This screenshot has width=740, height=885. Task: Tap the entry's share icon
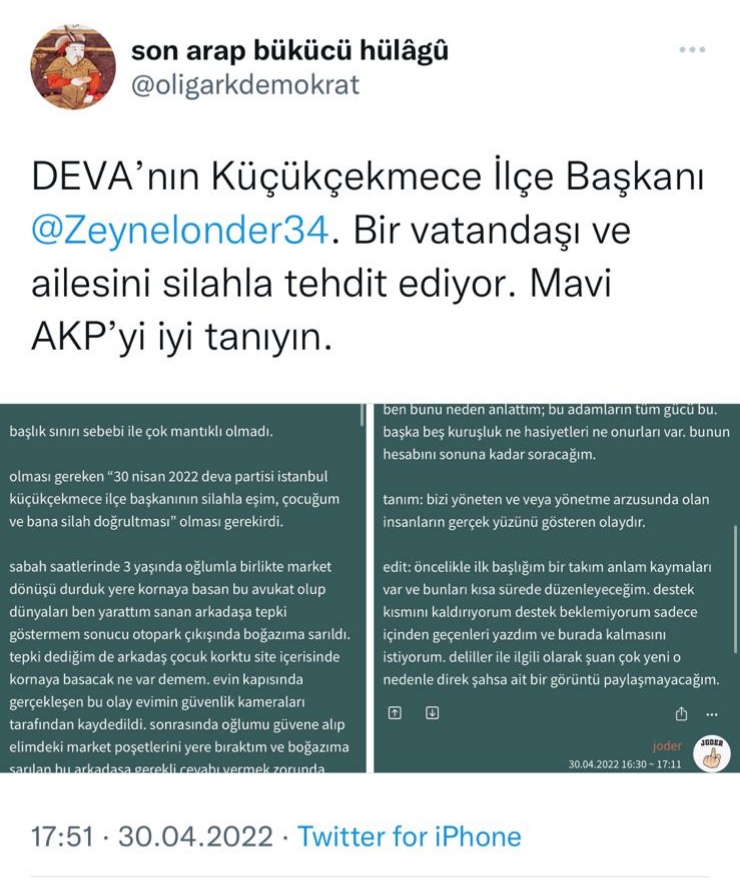[681, 714]
